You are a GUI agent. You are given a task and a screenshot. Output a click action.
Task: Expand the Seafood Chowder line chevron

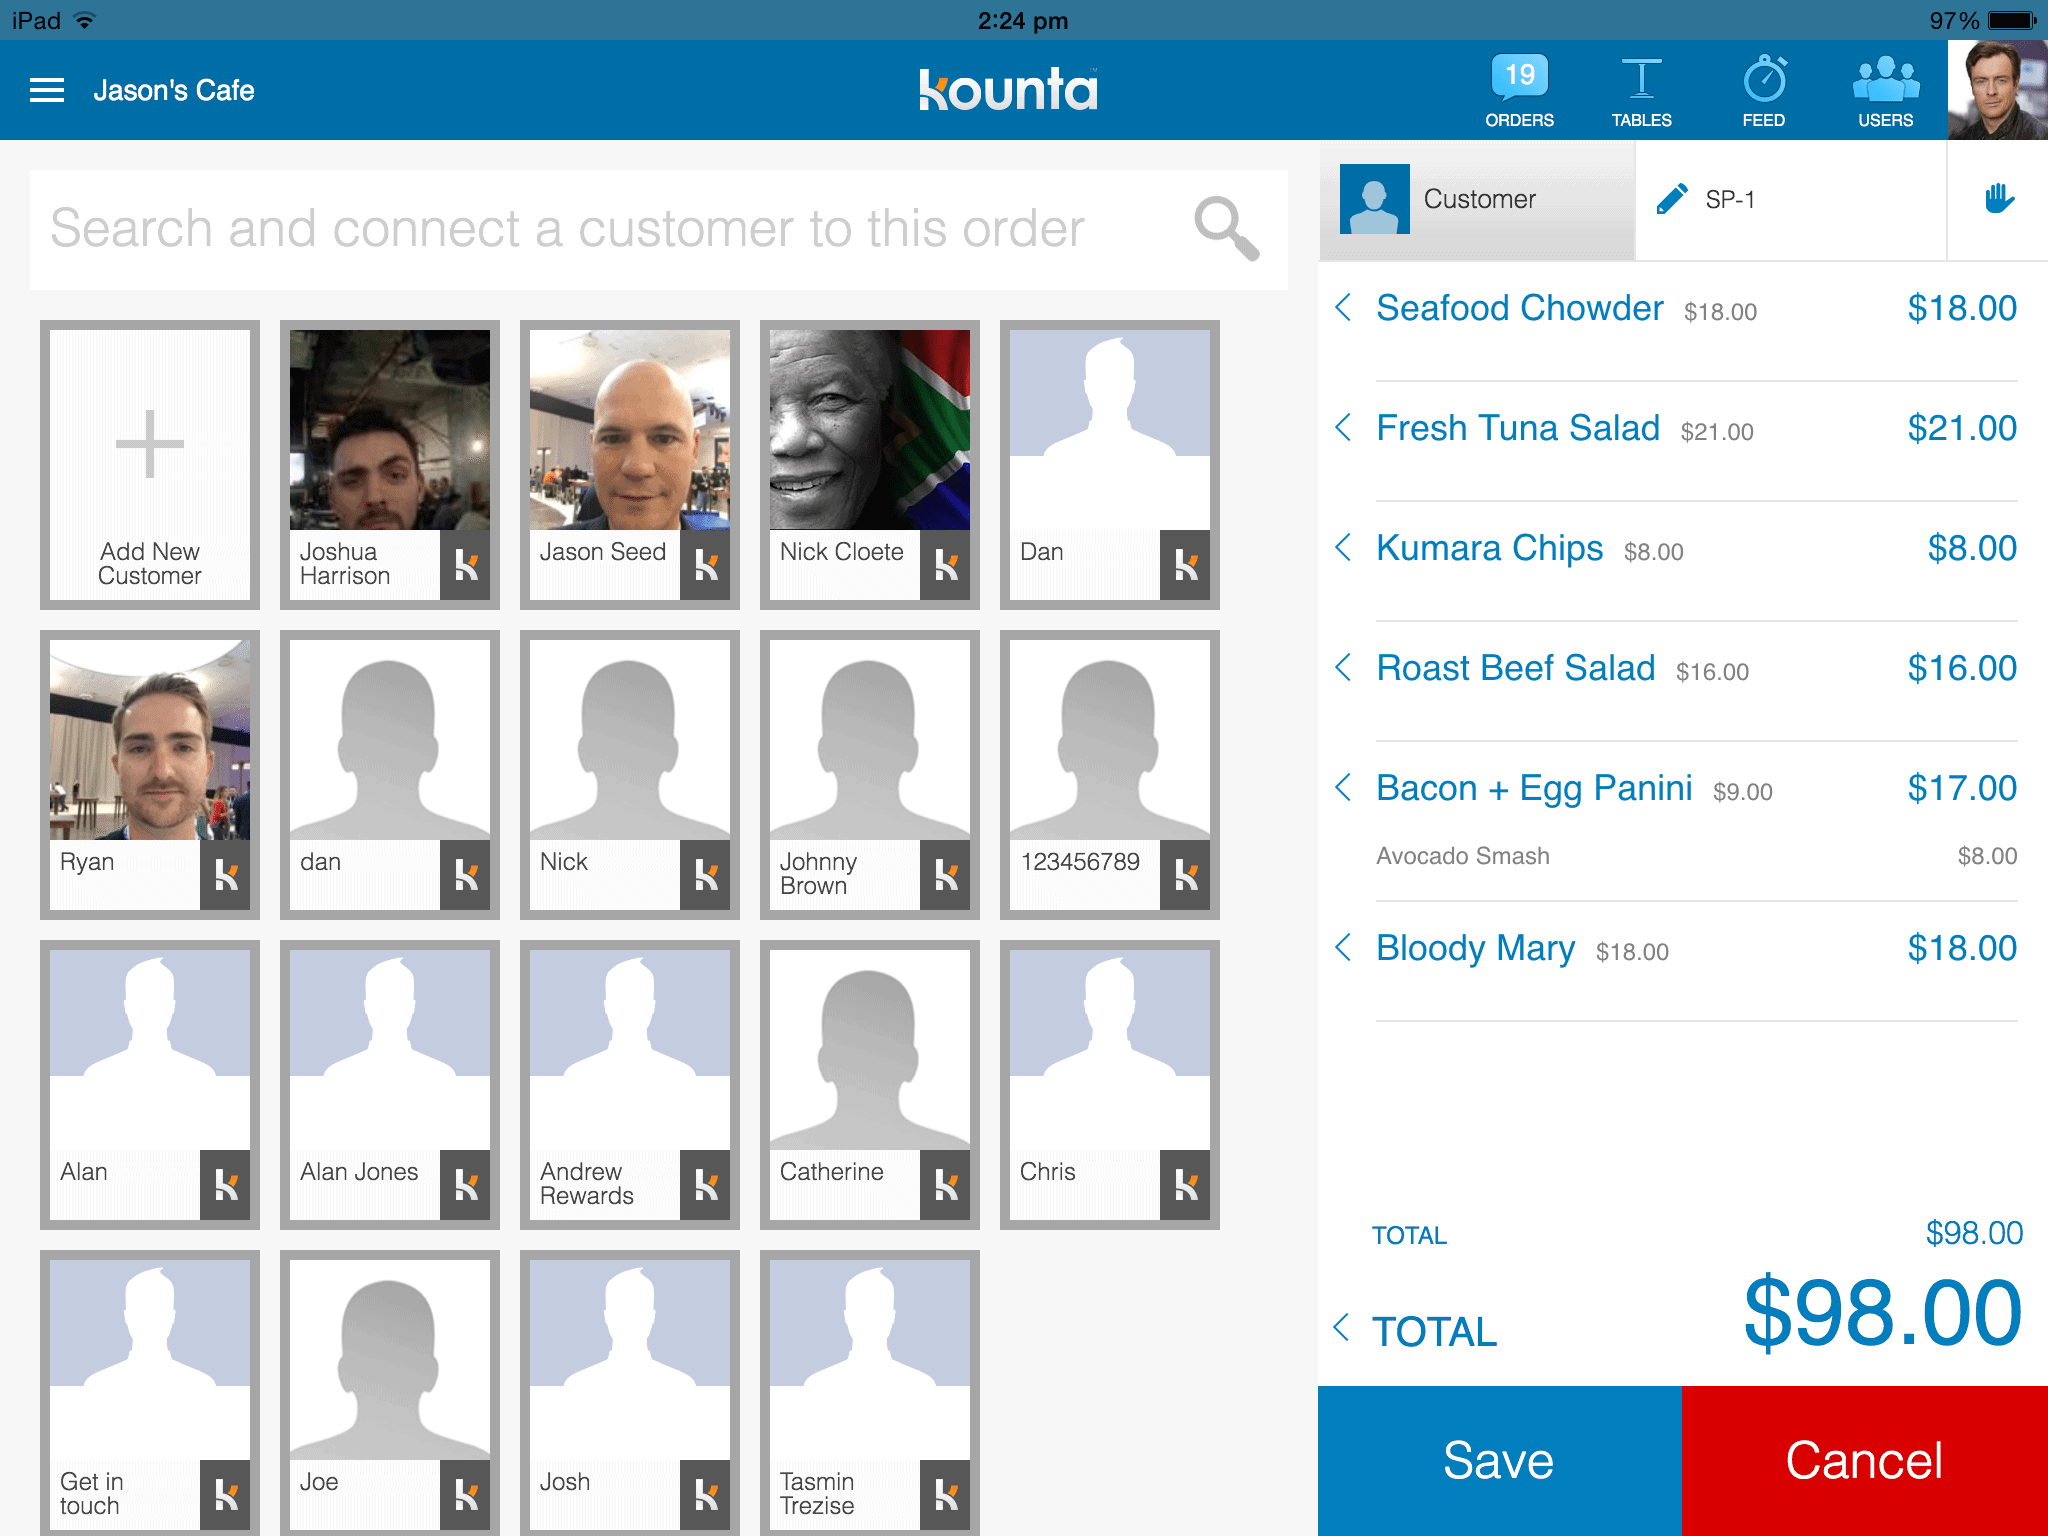pos(1344,308)
